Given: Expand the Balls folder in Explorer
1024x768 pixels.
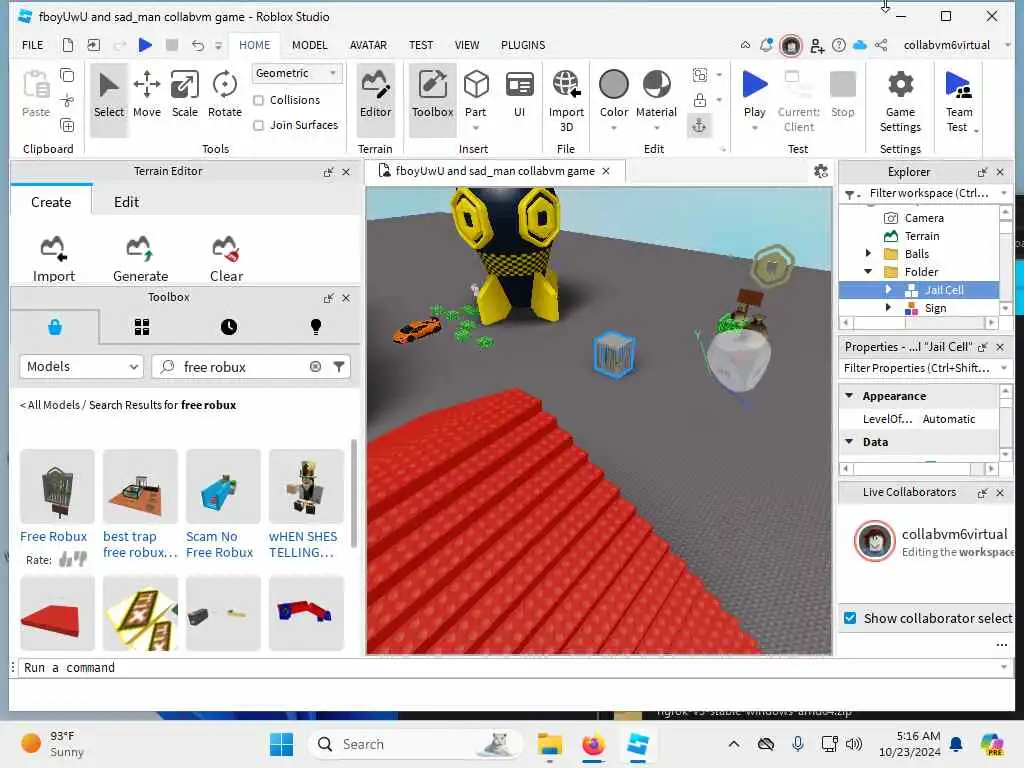Looking at the screenshot, I should coord(868,253).
